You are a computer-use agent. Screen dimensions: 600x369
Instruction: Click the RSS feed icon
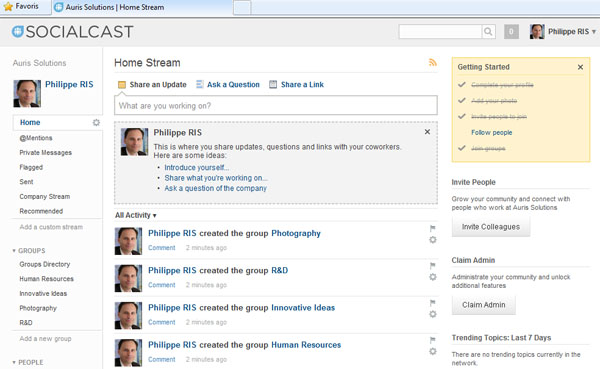pyautogui.click(x=432, y=62)
